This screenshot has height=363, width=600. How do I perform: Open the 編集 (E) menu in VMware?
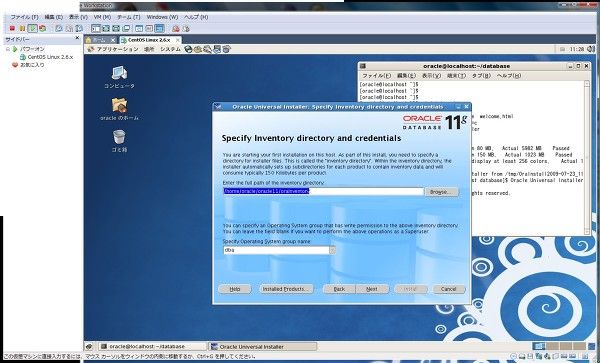pyautogui.click(x=53, y=17)
